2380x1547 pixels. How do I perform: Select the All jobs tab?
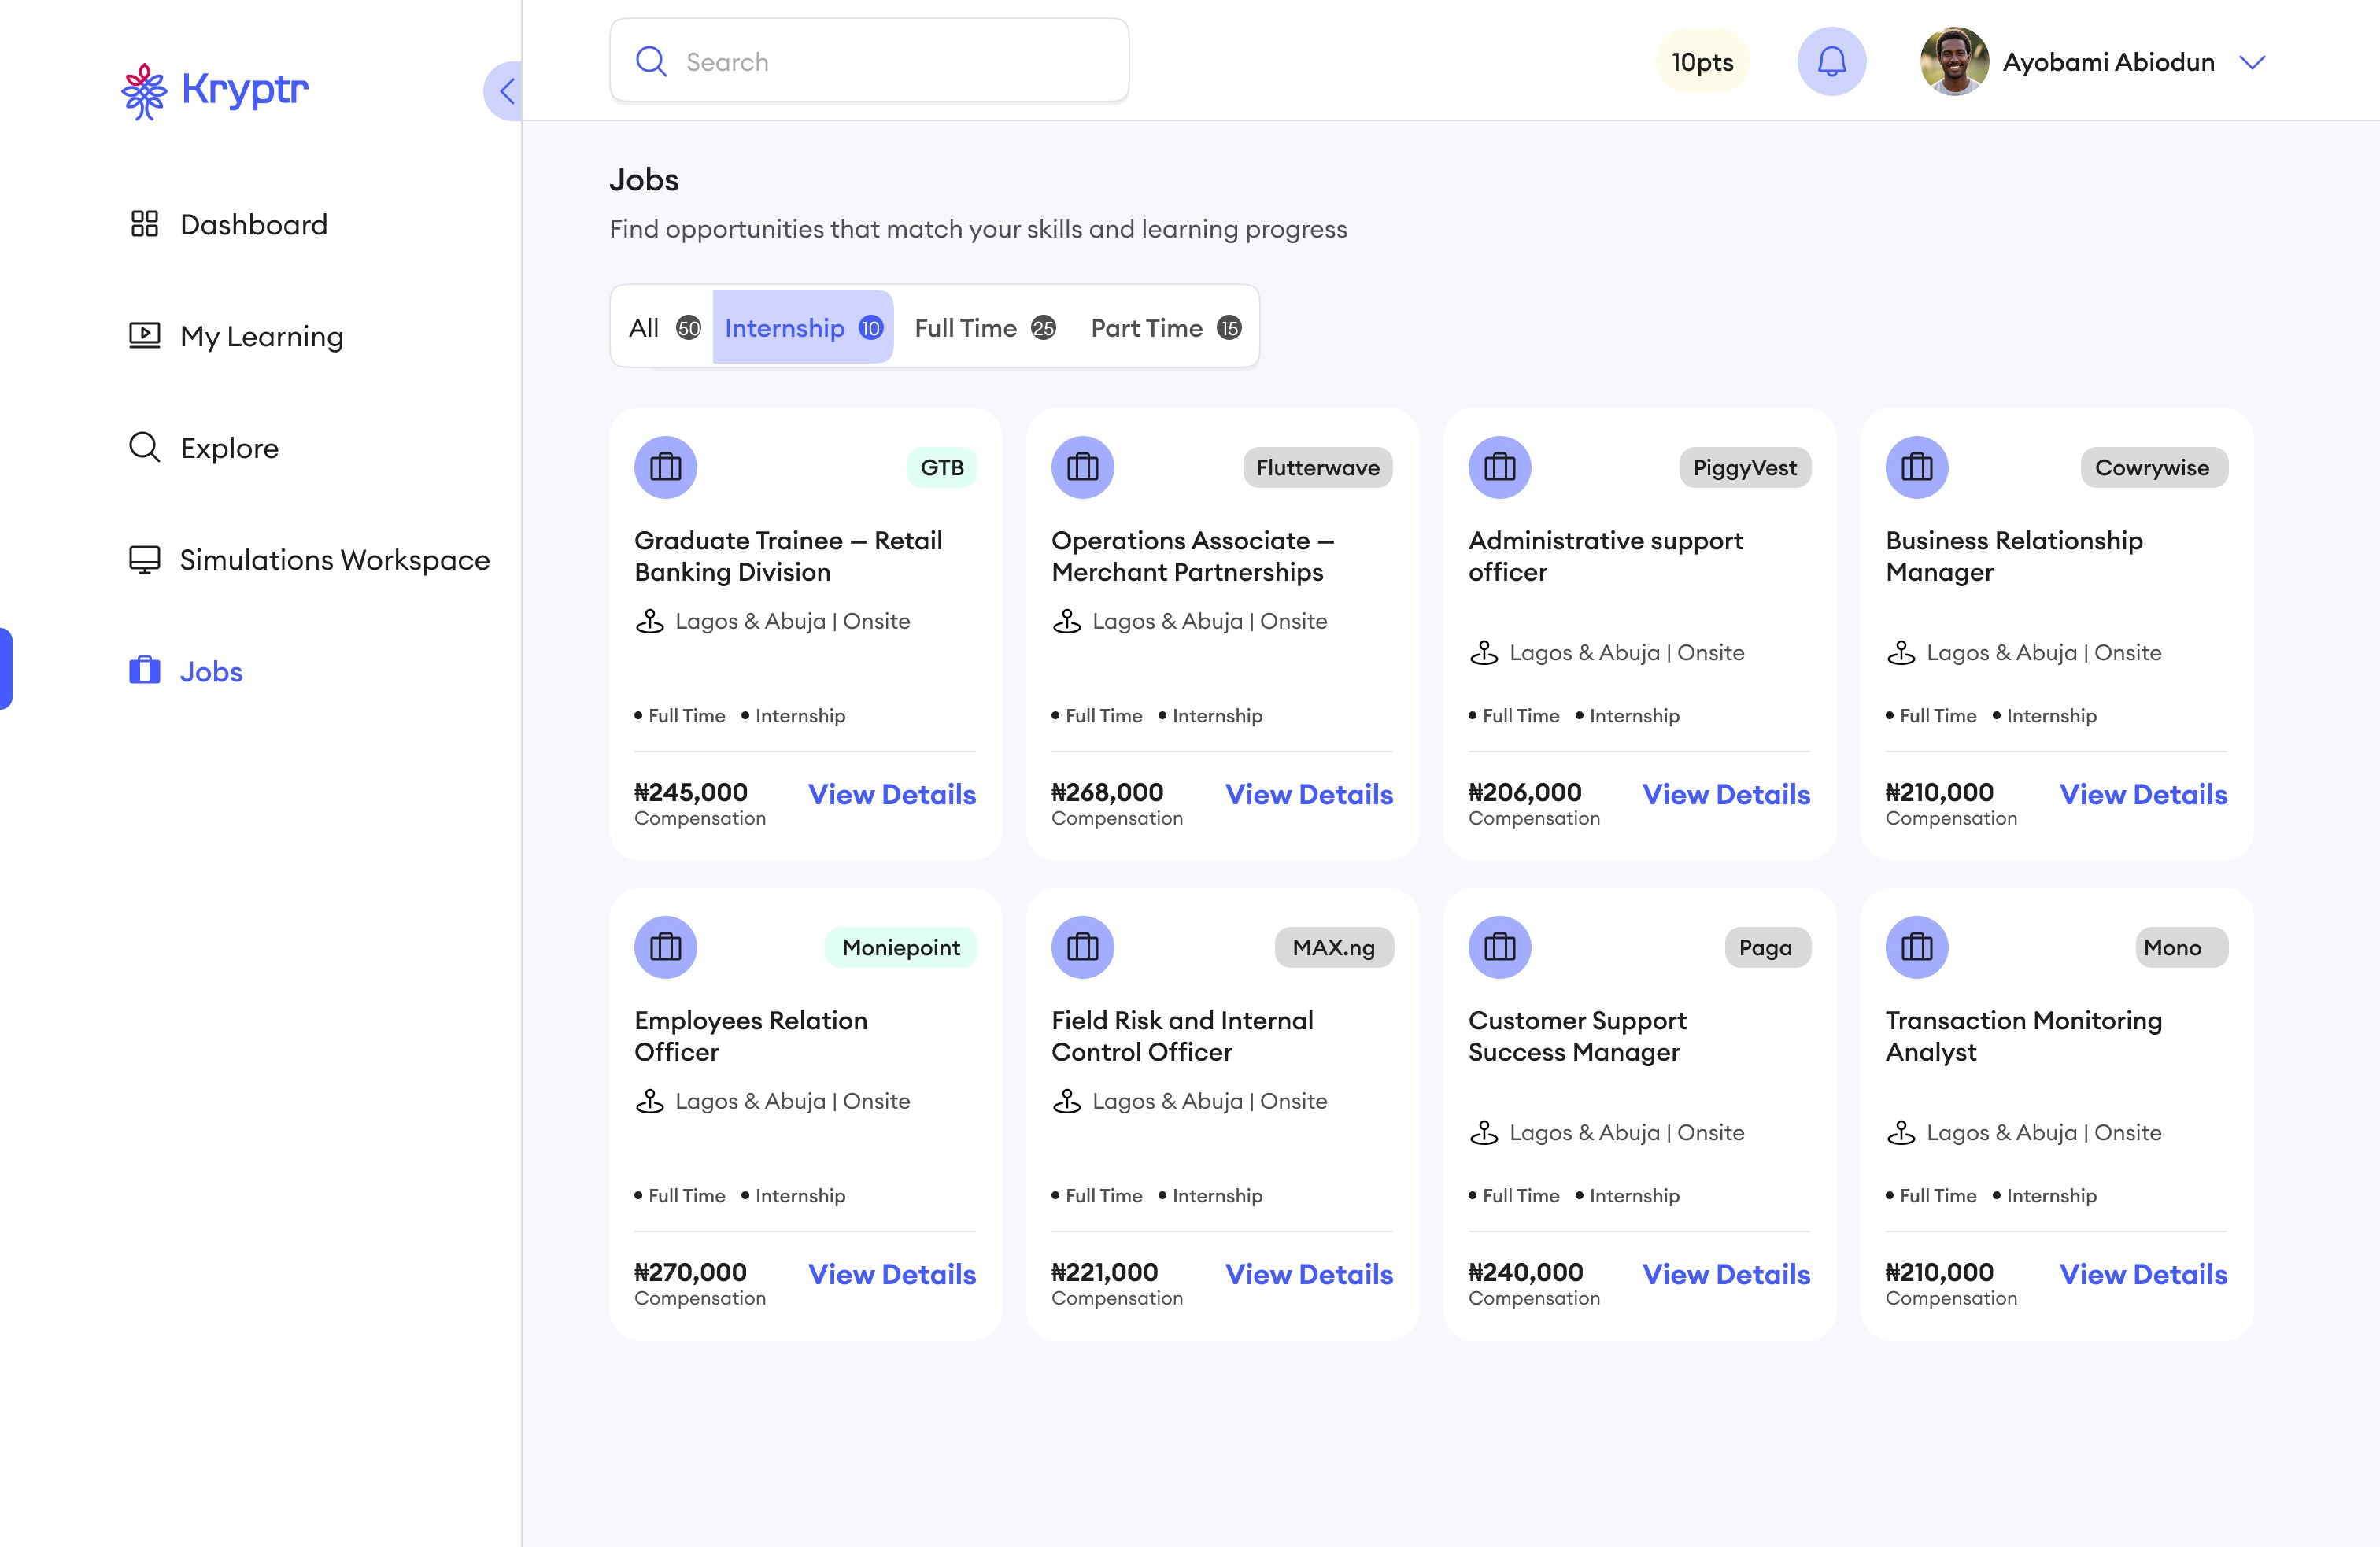pyautogui.click(x=664, y=327)
